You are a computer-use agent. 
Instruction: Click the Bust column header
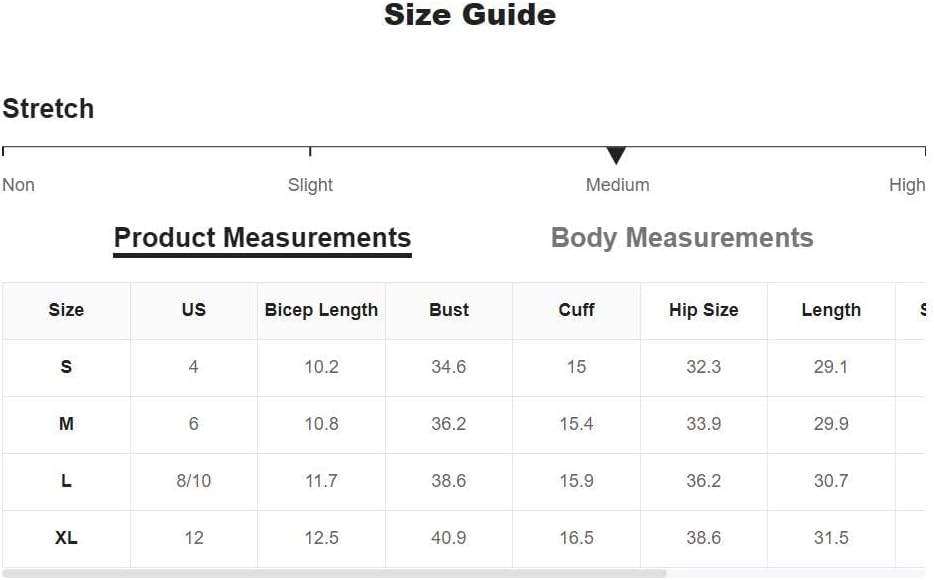pyautogui.click(x=449, y=310)
